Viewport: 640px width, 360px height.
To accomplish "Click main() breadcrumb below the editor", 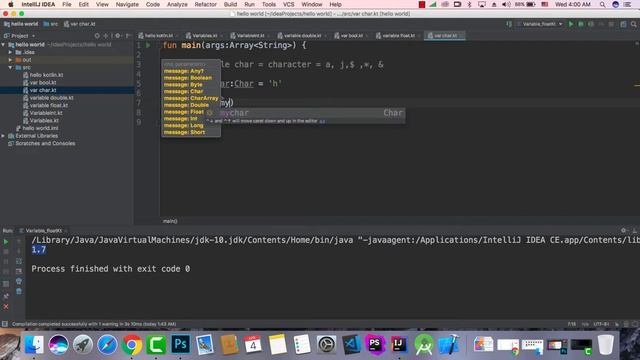I will (170, 221).
